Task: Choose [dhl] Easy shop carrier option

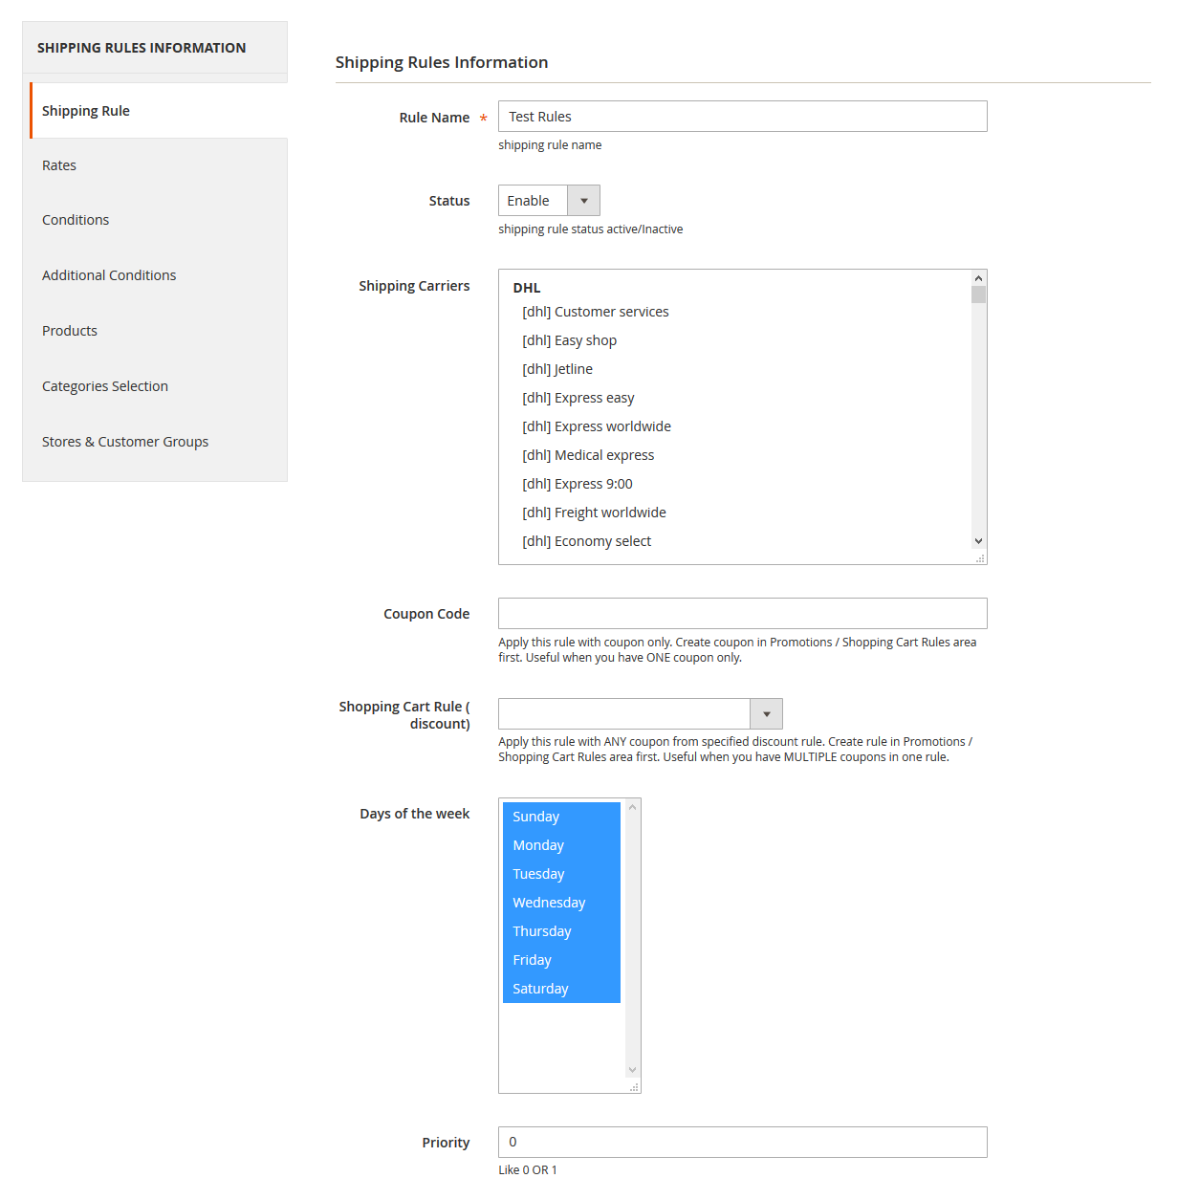Action: click(569, 341)
